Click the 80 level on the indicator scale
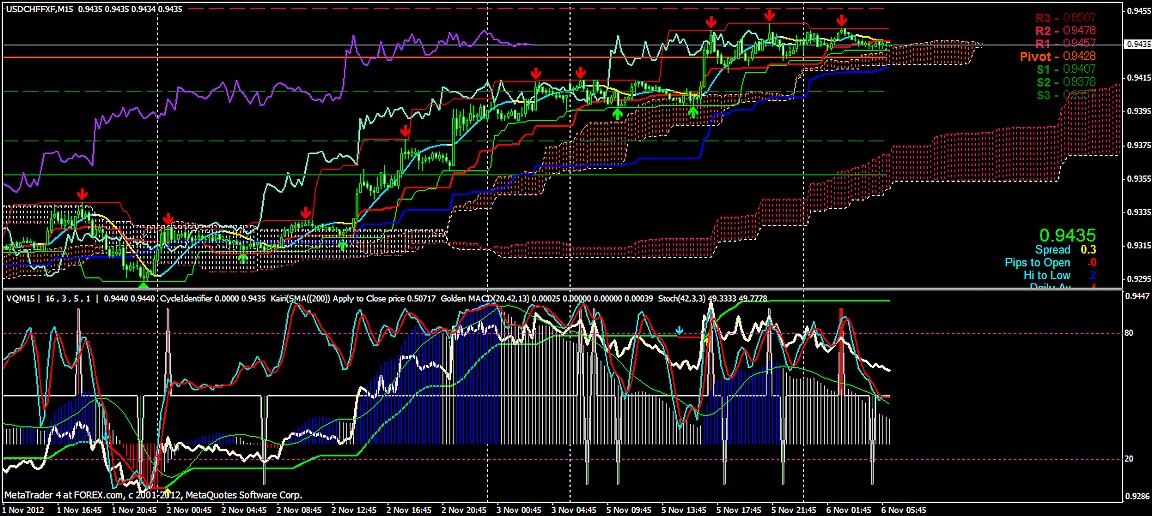This screenshot has height=516, width=1152. (1129, 333)
